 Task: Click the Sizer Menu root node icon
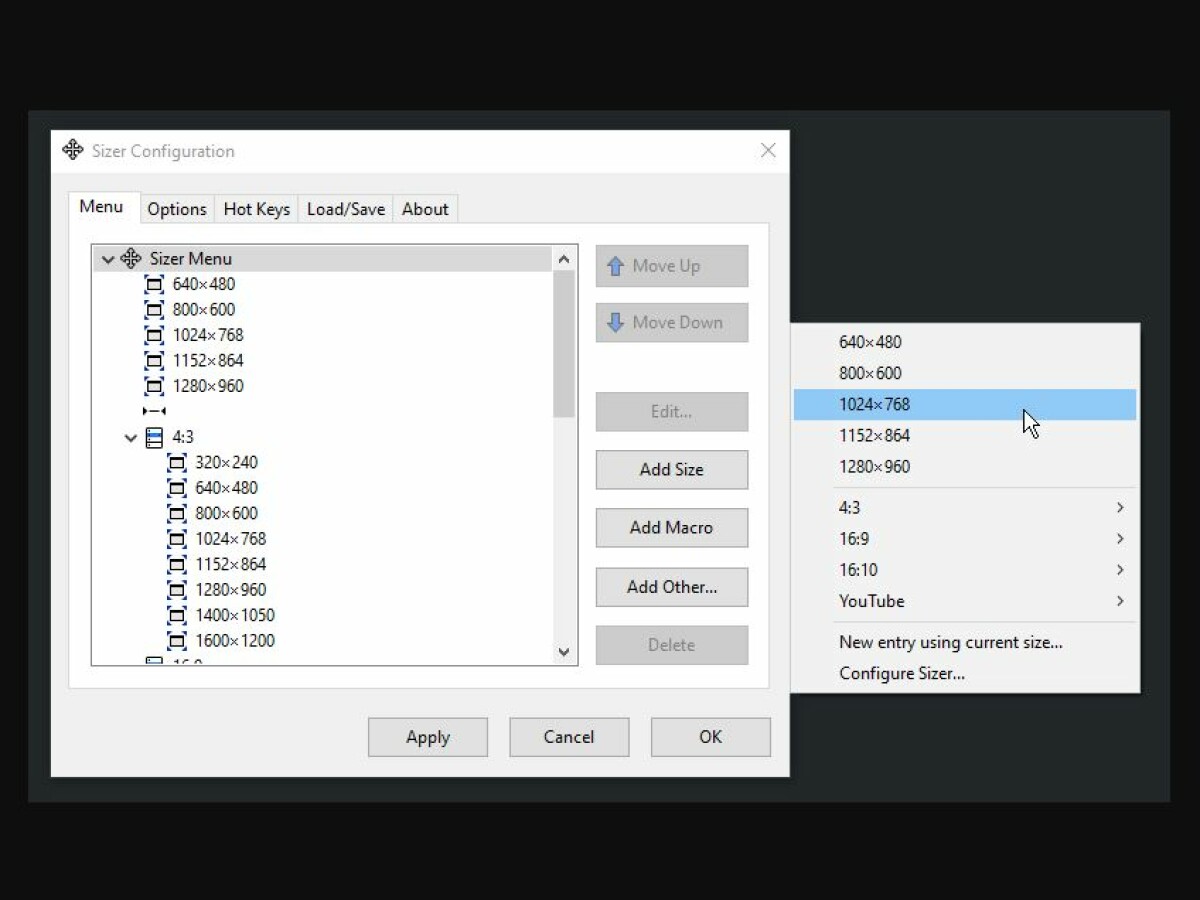131,259
